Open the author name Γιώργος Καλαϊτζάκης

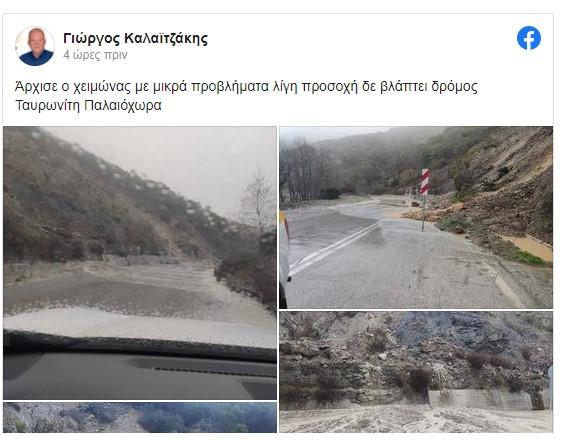(135, 38)
